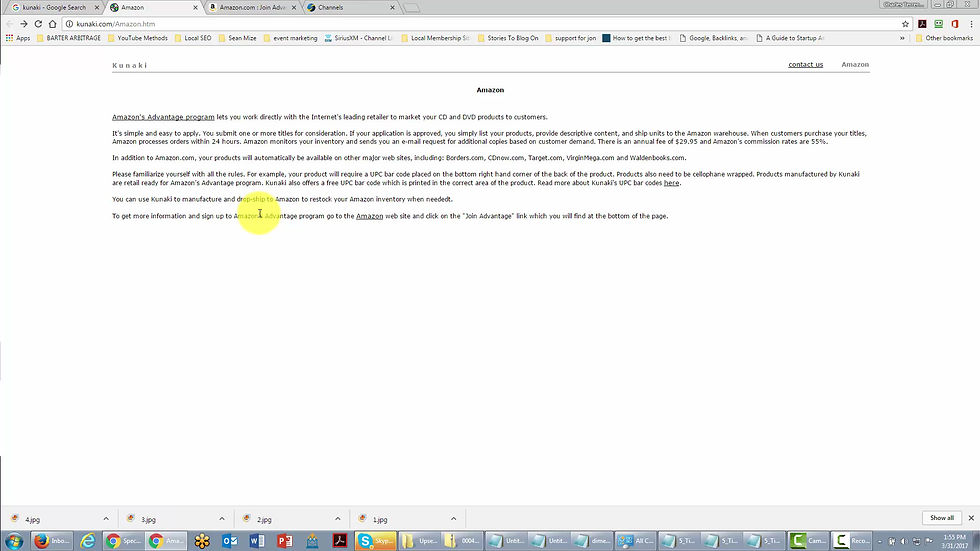The width and height of the screenshot is (980, 551).
Task: Open PowerPoint from the taskbar
Action: click(x=284, y=540)
